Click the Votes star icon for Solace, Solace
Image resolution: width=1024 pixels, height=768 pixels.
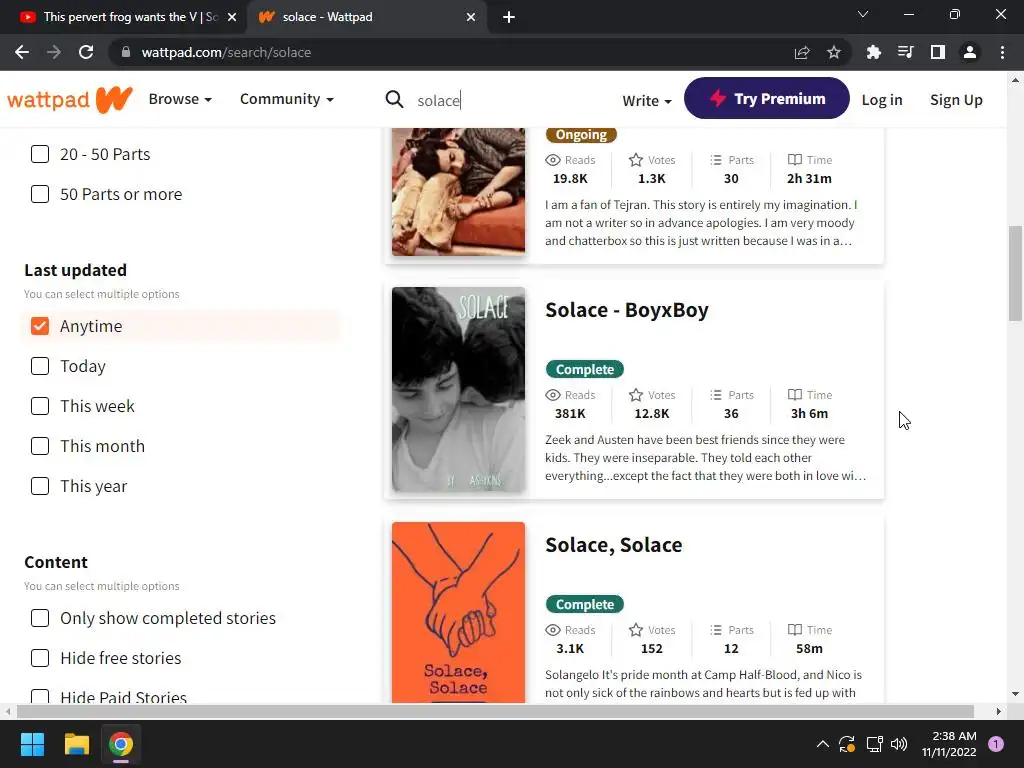(636, 630)
